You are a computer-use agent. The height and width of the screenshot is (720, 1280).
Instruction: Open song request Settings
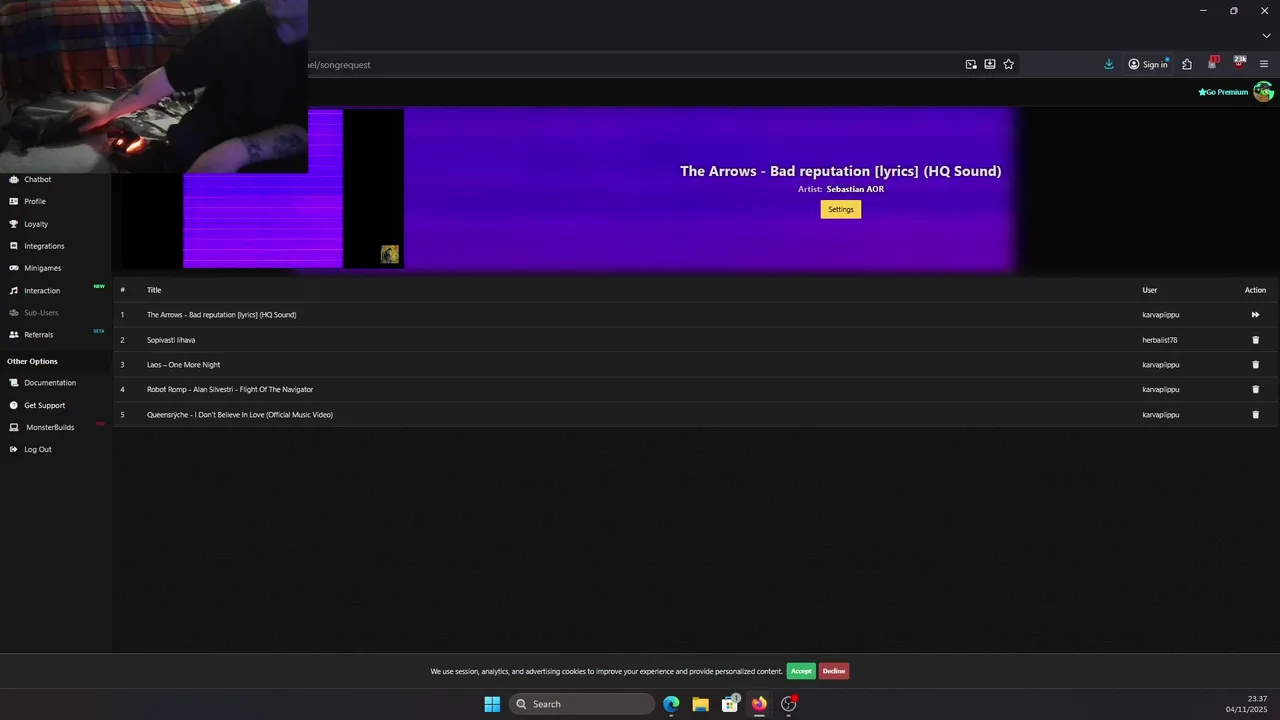841,209
